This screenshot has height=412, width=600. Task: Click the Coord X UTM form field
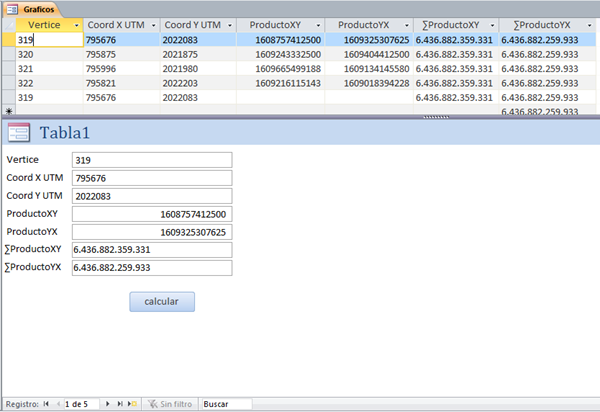coord(151,178)
